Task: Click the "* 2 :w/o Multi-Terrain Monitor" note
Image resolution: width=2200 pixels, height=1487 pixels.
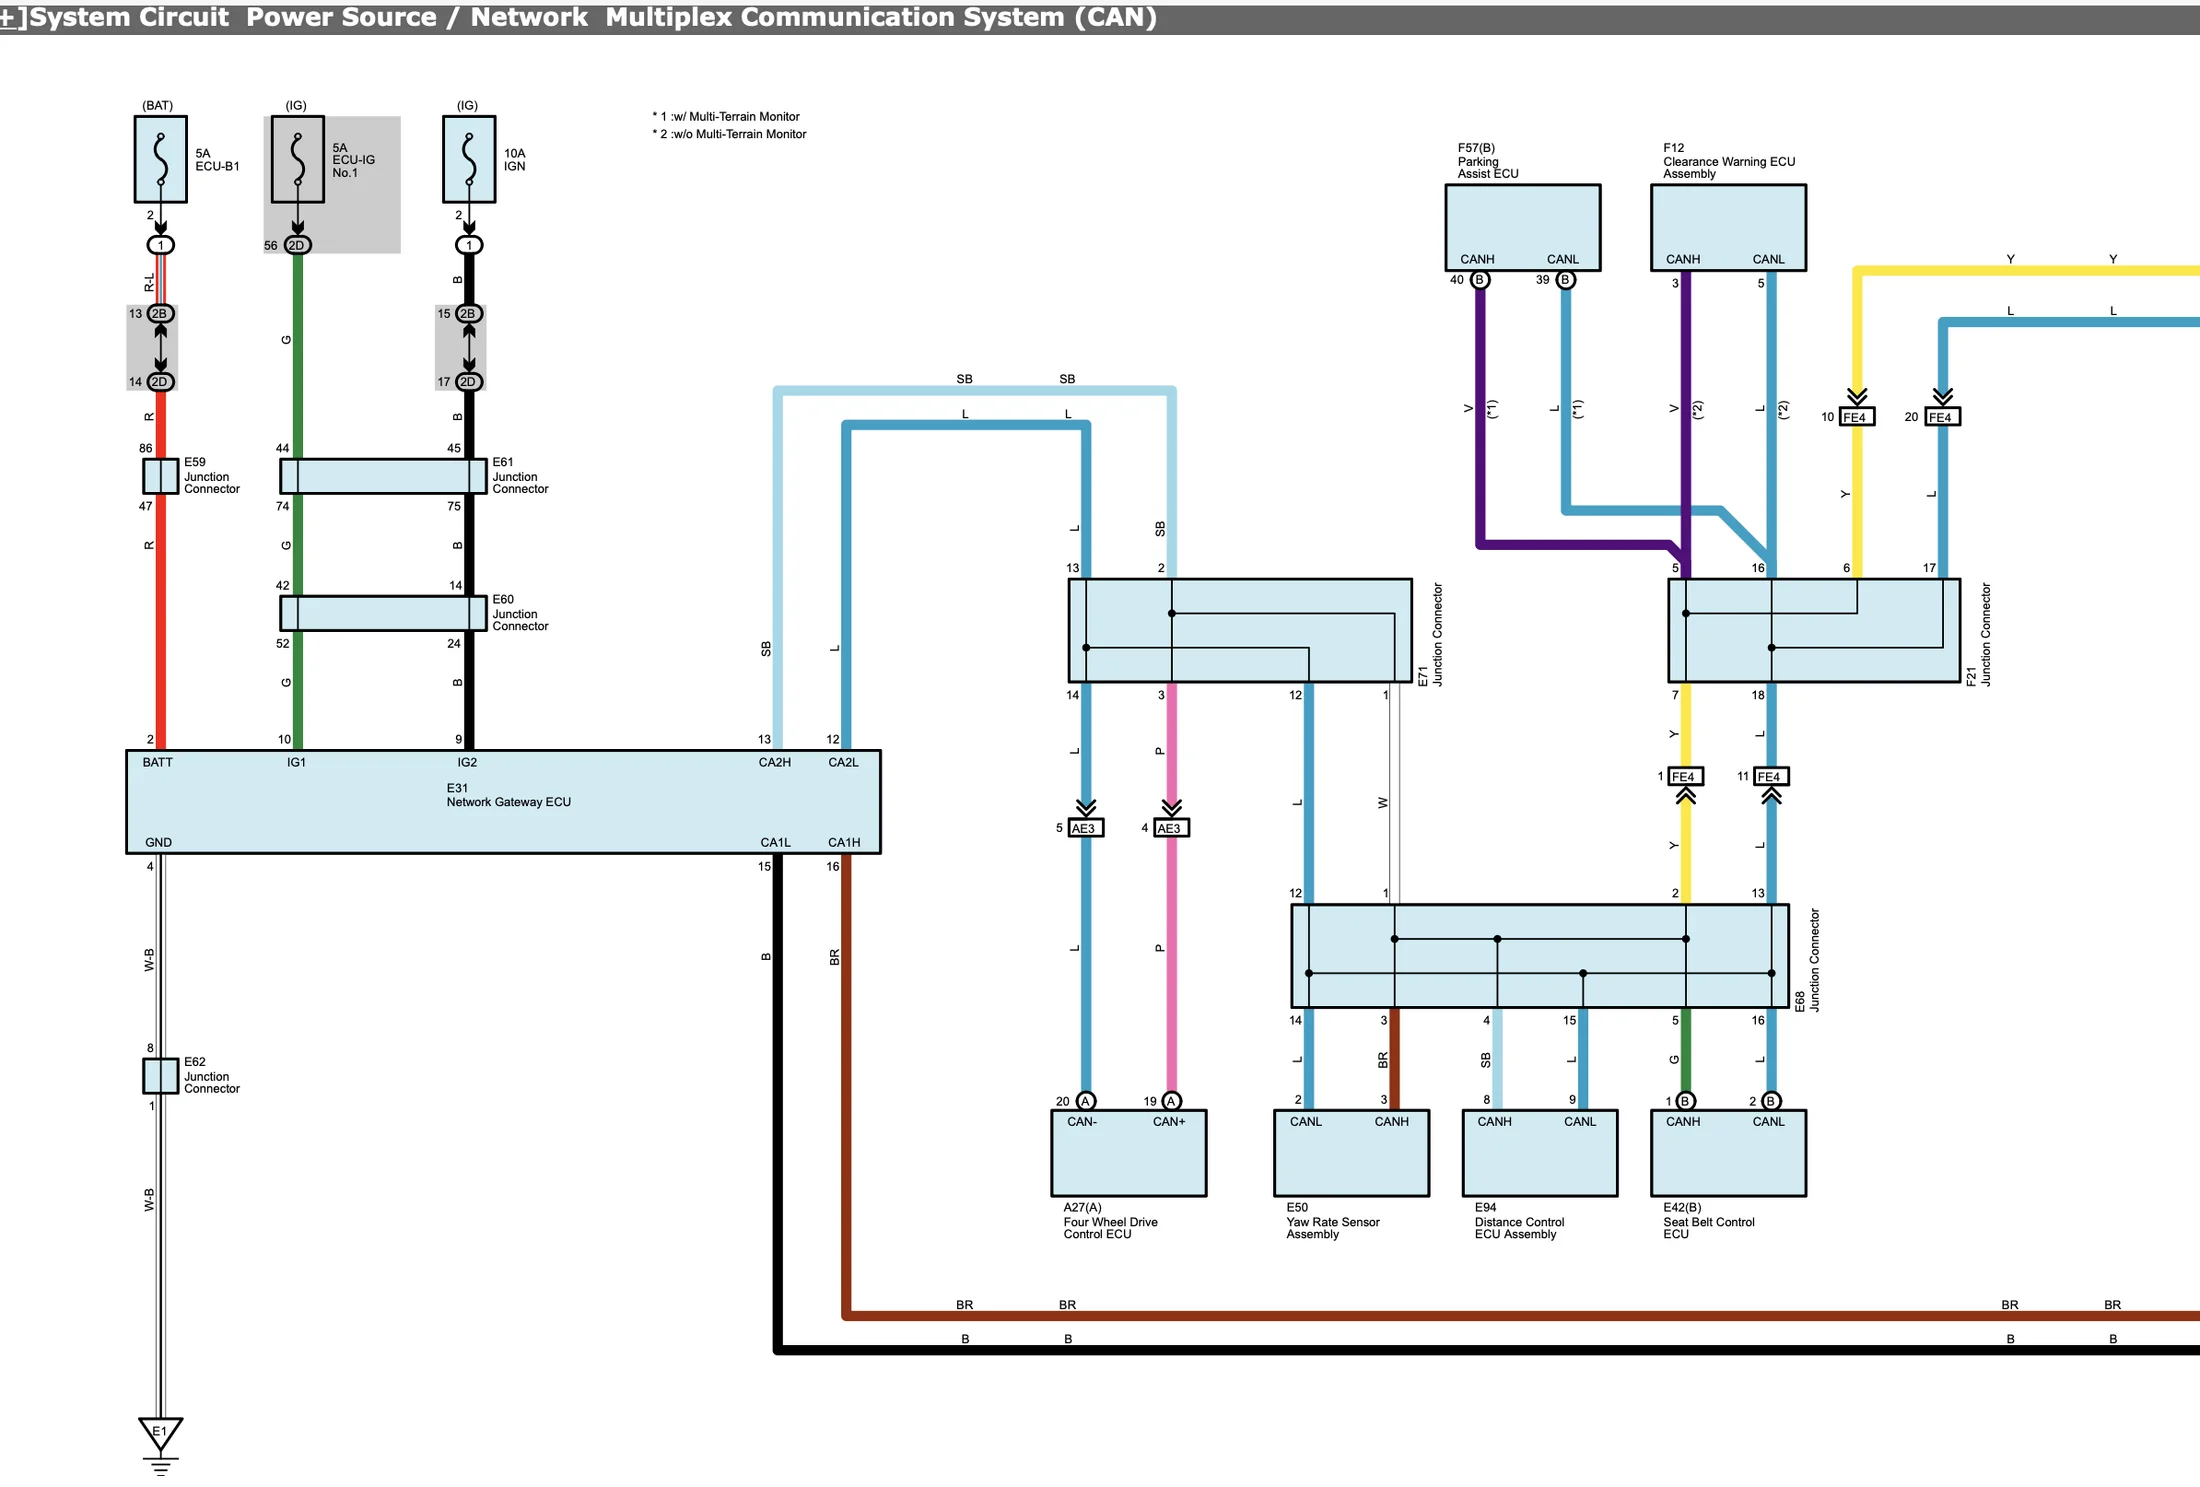Action: click(729, 134)
